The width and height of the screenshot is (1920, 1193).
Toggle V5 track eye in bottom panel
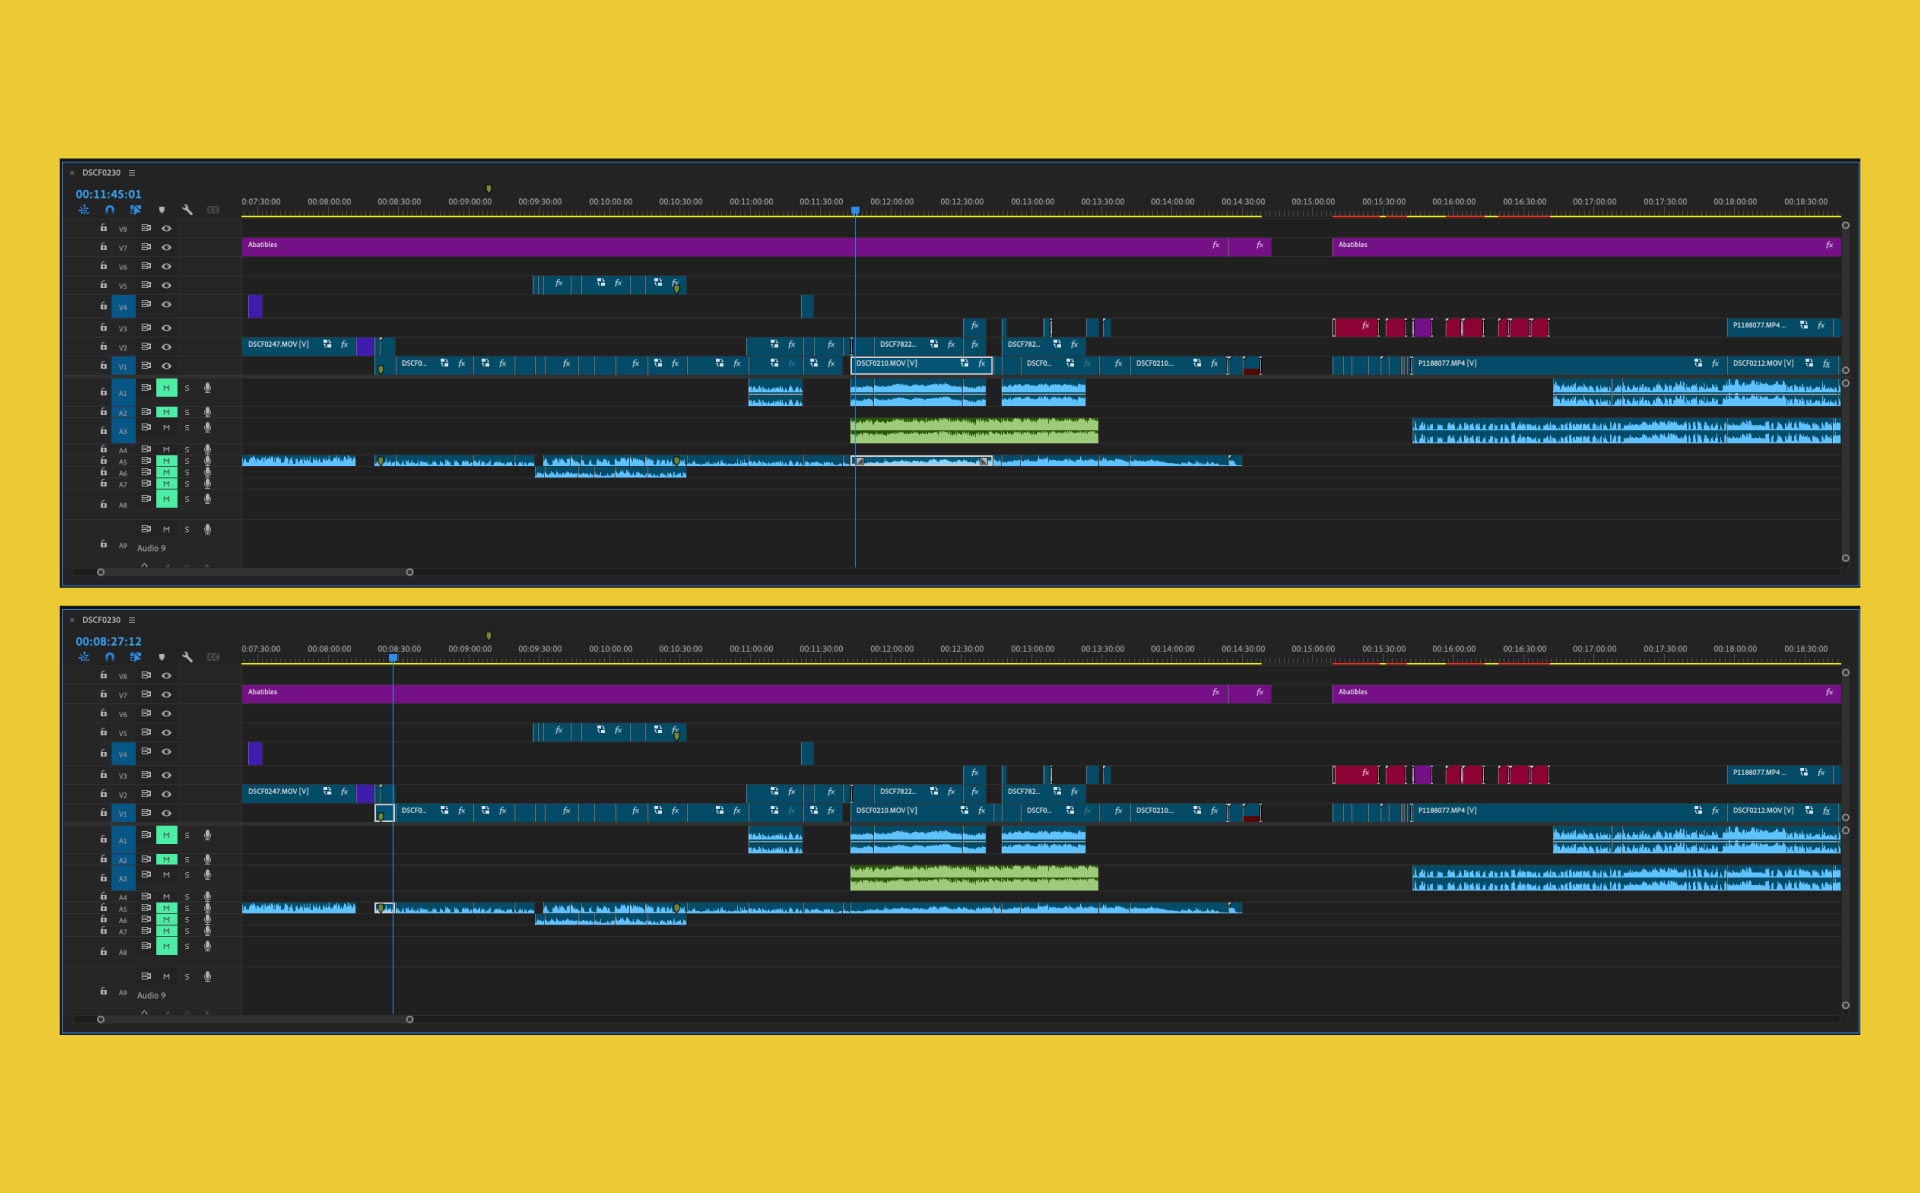167,732
